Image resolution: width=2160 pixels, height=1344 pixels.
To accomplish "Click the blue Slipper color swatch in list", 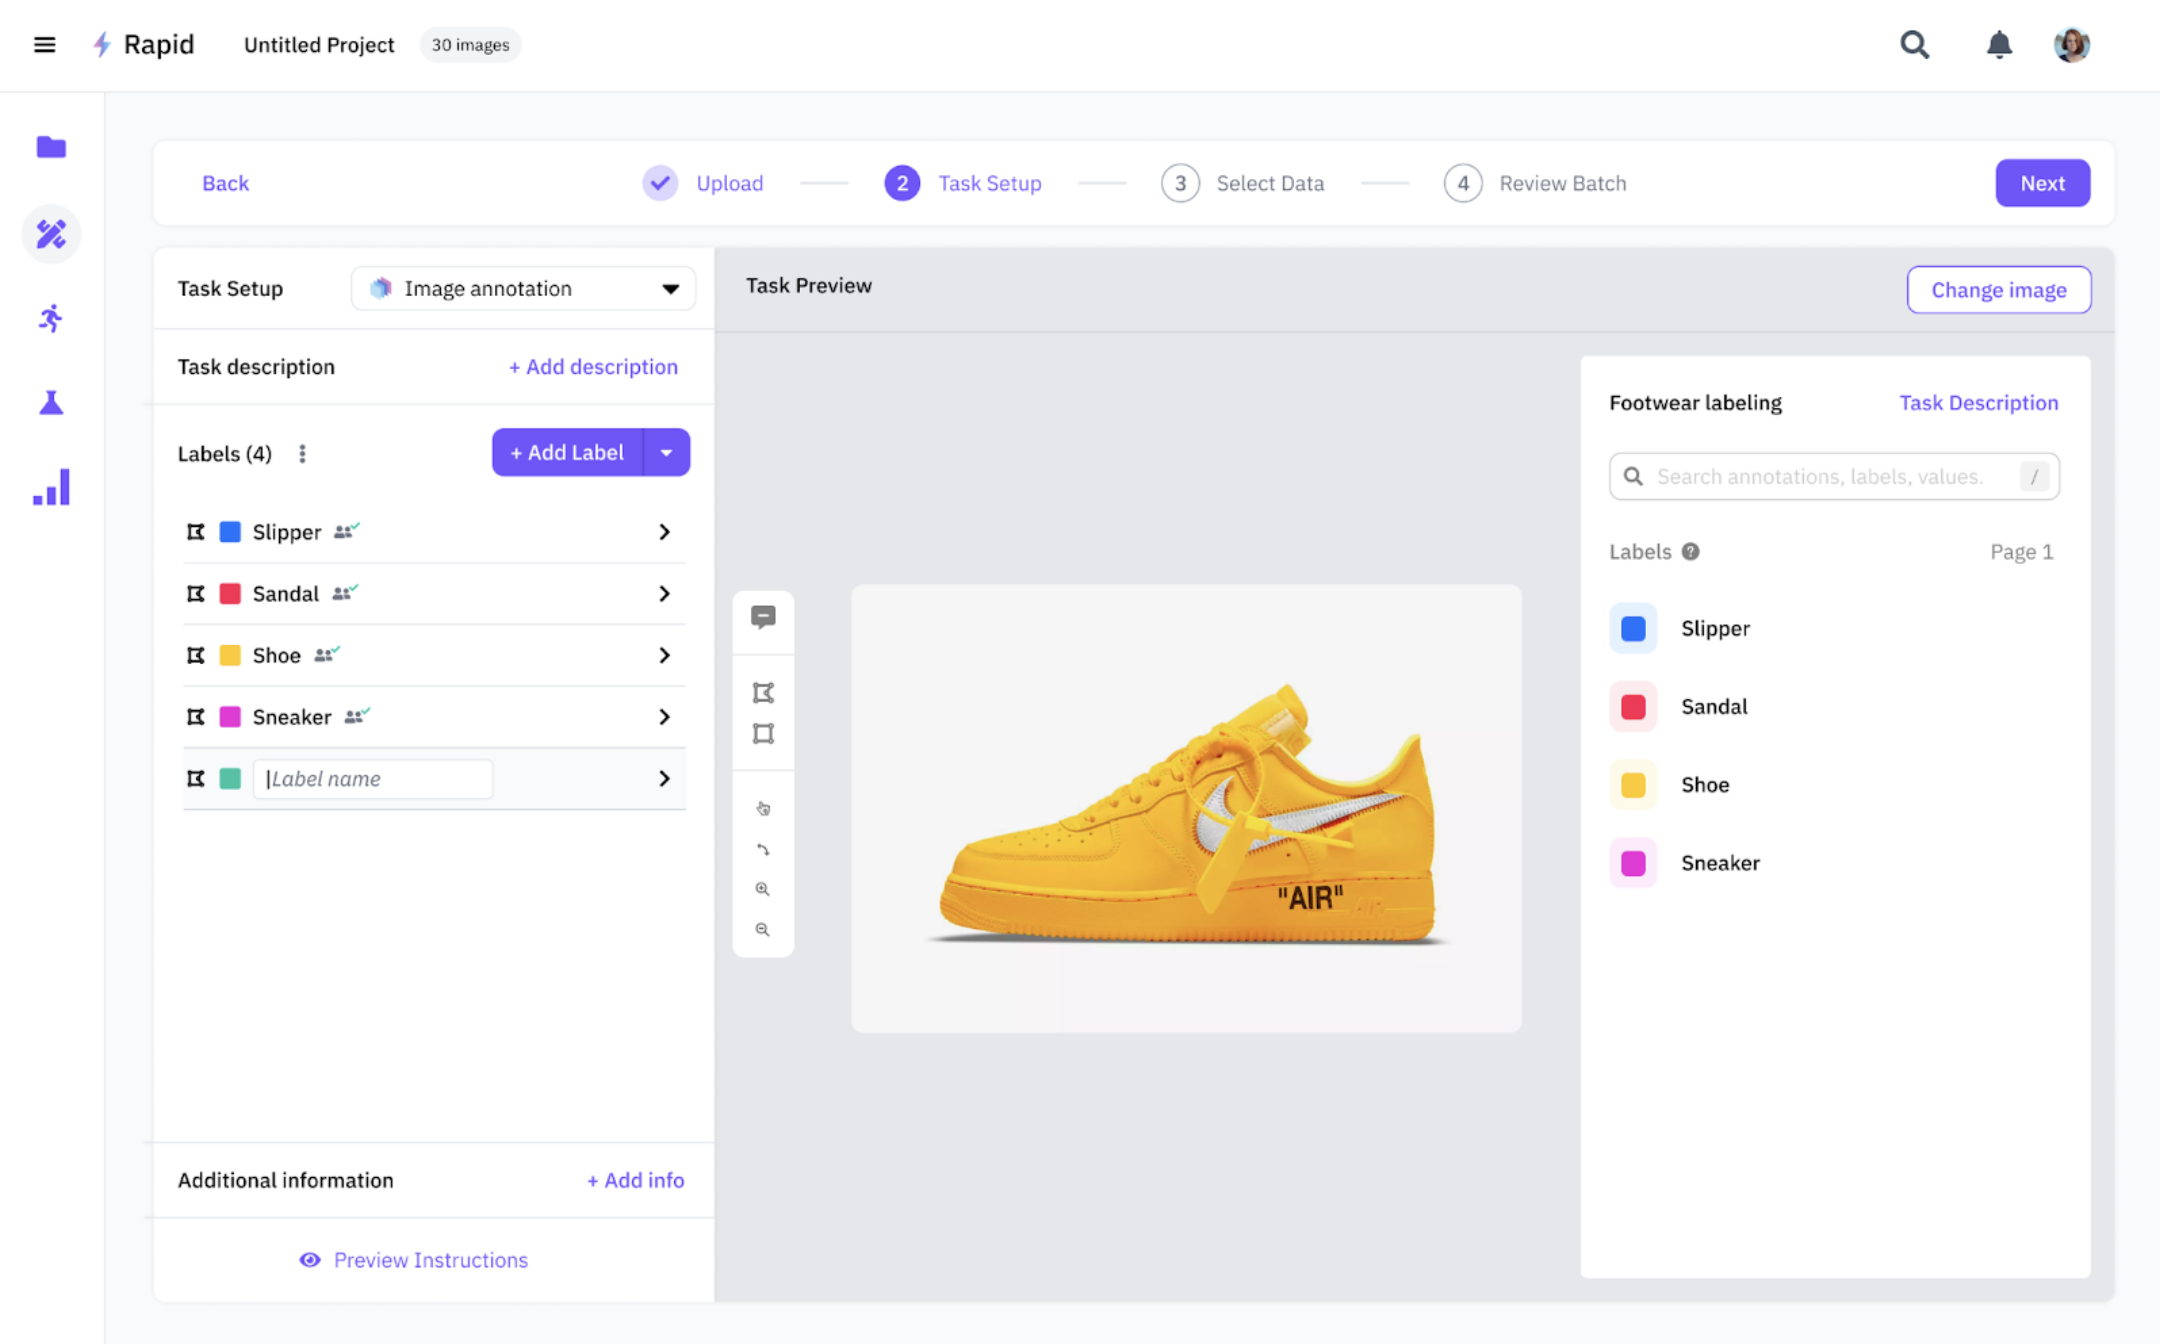I will [x=230, y=532].
